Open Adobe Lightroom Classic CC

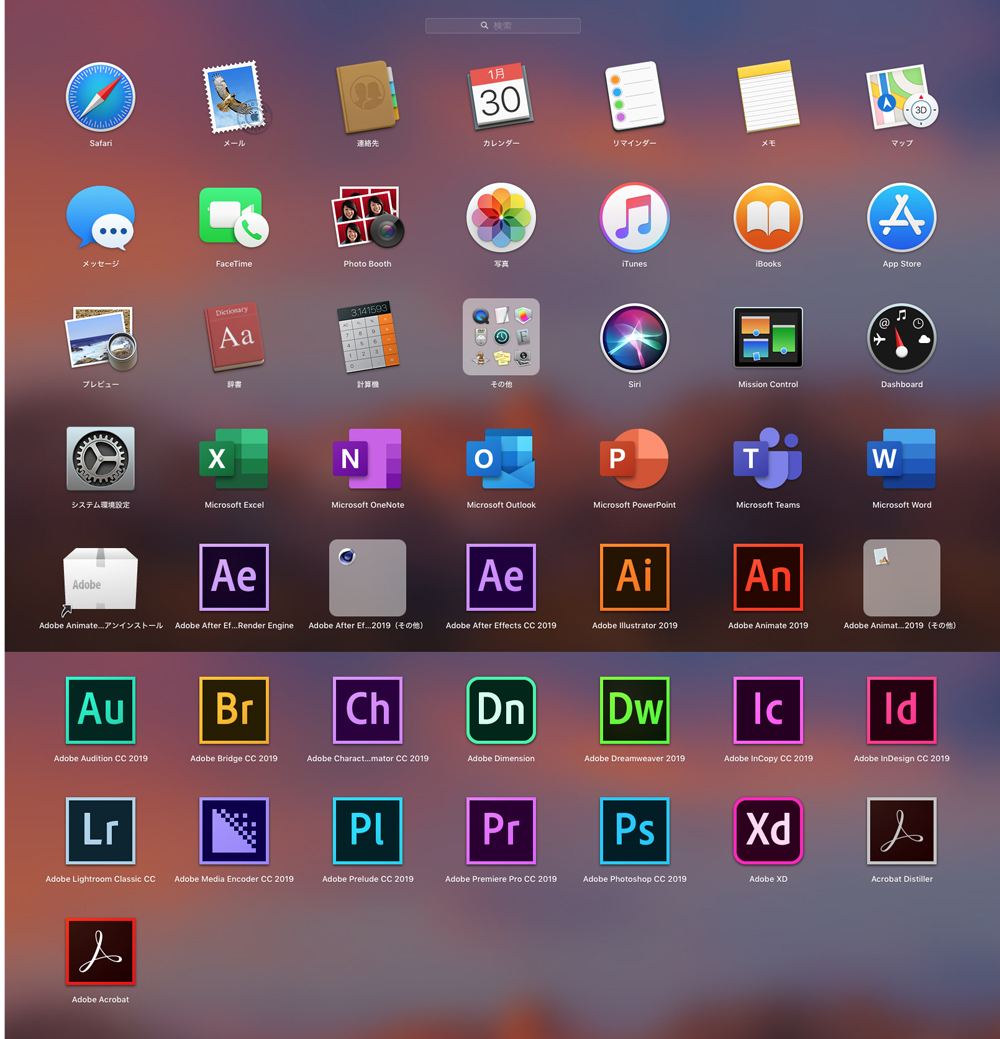[100, 831]
